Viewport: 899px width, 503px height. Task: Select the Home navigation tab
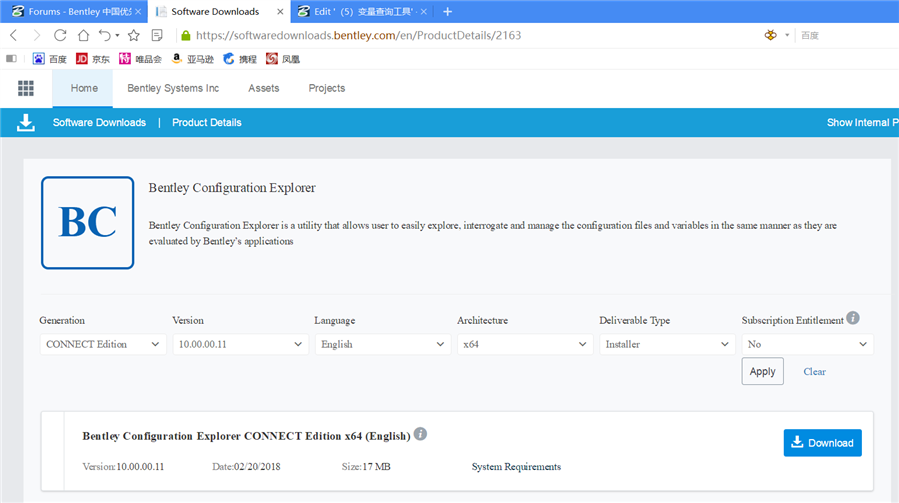84,88
